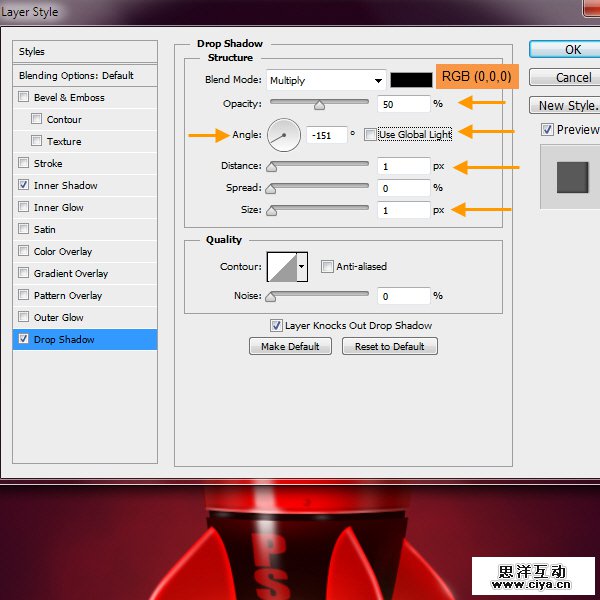Enable the Inner Glow checkbox
Viewport: 600px width, 600px height.
tap(23, 207)
